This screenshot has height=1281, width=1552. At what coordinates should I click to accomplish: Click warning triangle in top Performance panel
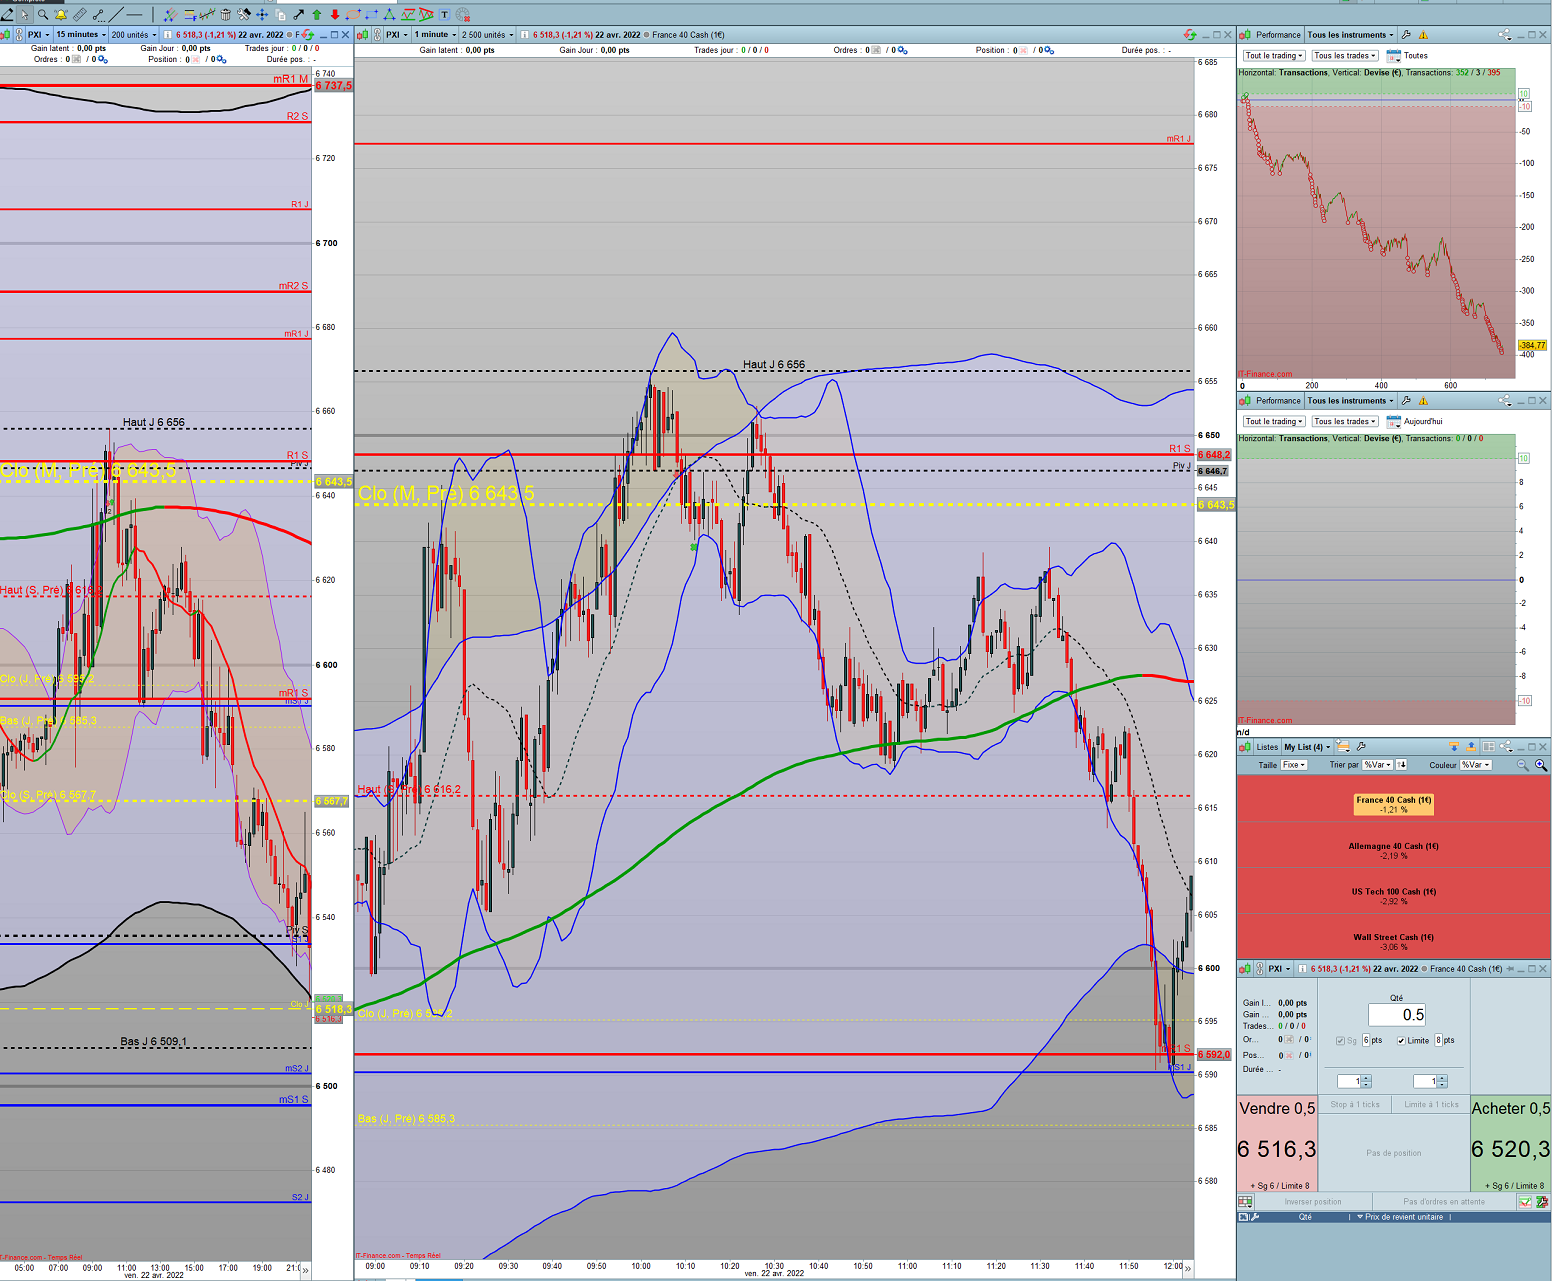click(x=1423, y=35)
